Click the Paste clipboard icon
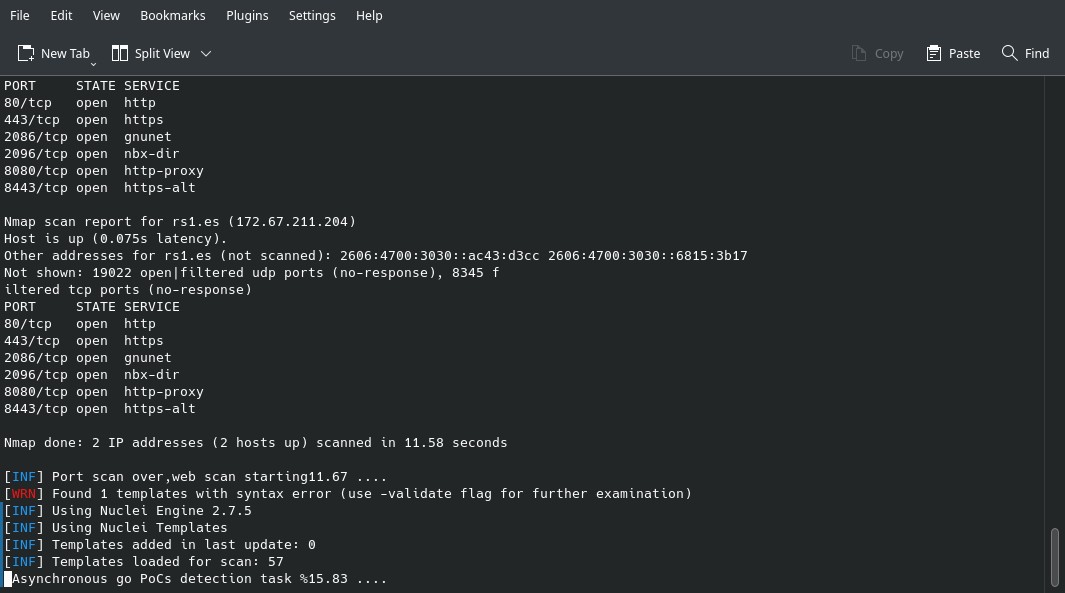The height and width of the screenshot is (593, 1065). [x=934, y=53]
